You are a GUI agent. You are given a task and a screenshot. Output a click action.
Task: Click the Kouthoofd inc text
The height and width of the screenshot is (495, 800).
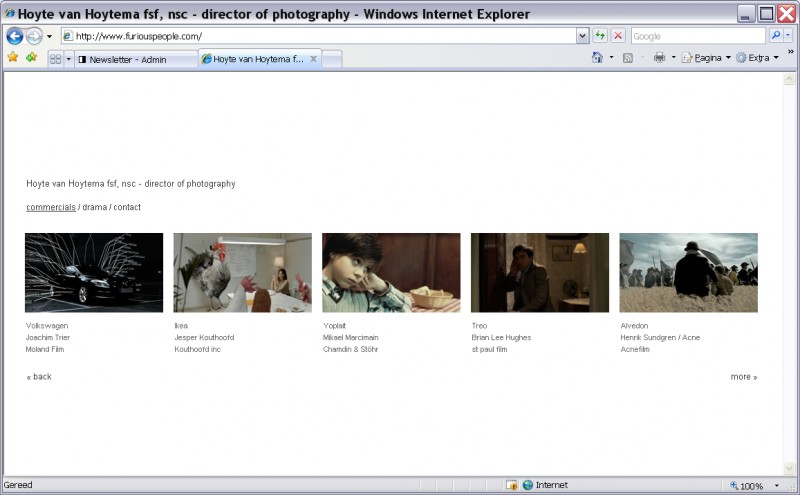[x=197, y=349]
